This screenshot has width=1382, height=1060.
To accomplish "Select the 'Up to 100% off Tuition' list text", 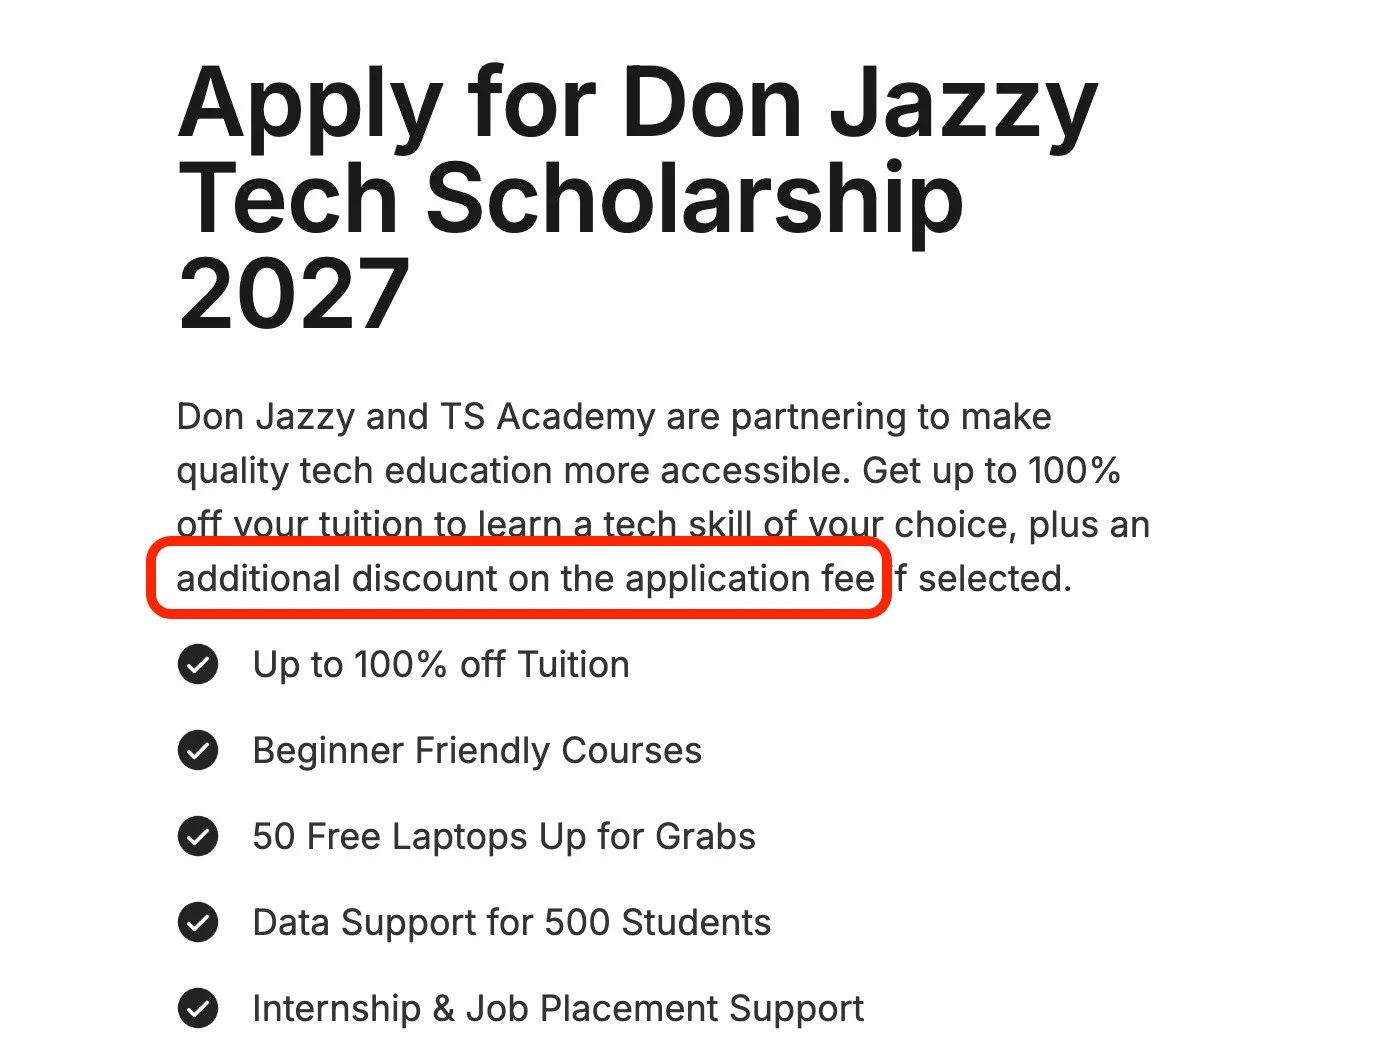I will pyautogui.click(x=441, y=664).
